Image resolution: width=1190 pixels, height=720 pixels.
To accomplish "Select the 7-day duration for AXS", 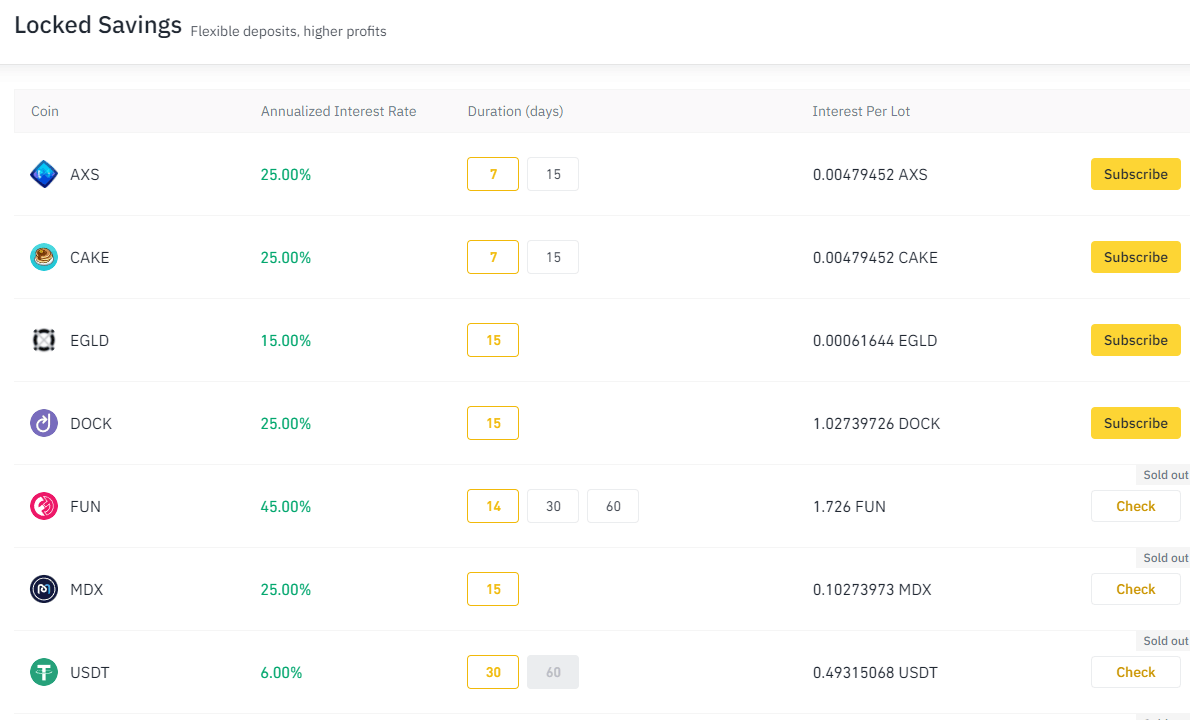I will [x=492, y=173].
